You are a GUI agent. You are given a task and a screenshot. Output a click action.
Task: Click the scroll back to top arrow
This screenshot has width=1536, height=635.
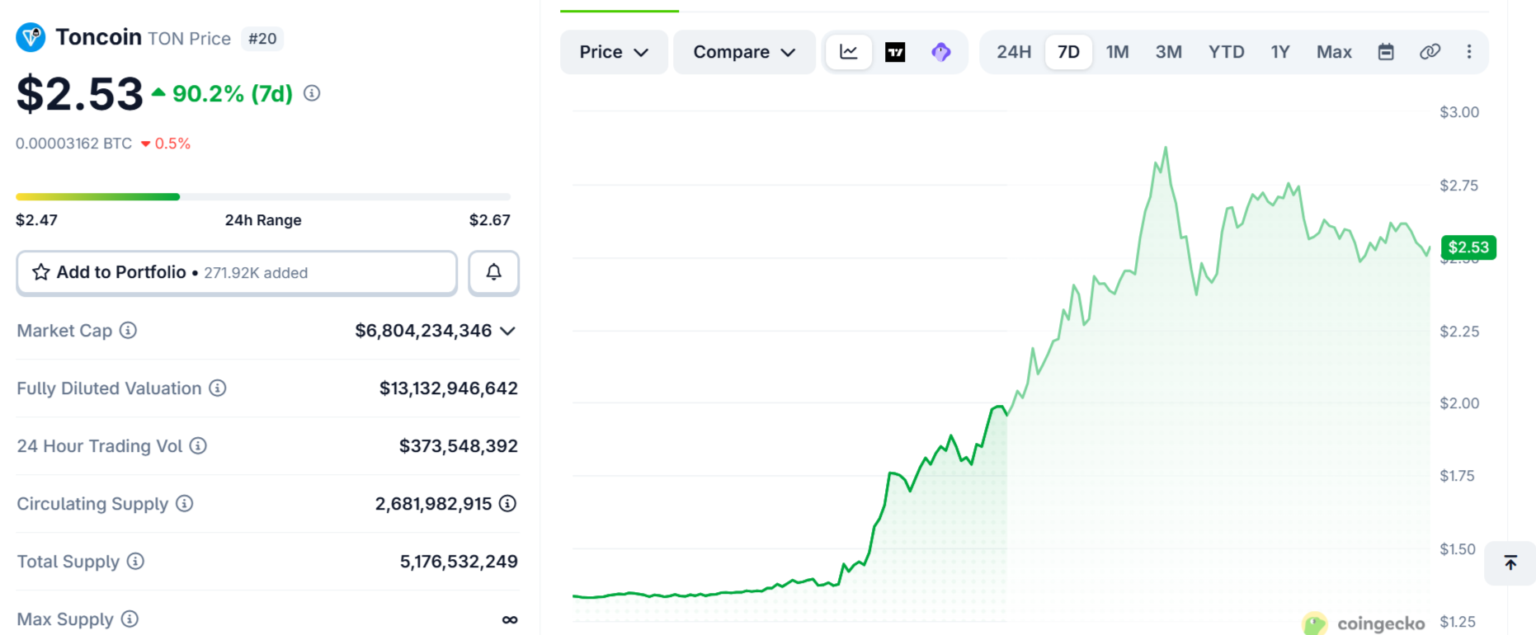click(1511, 563)
